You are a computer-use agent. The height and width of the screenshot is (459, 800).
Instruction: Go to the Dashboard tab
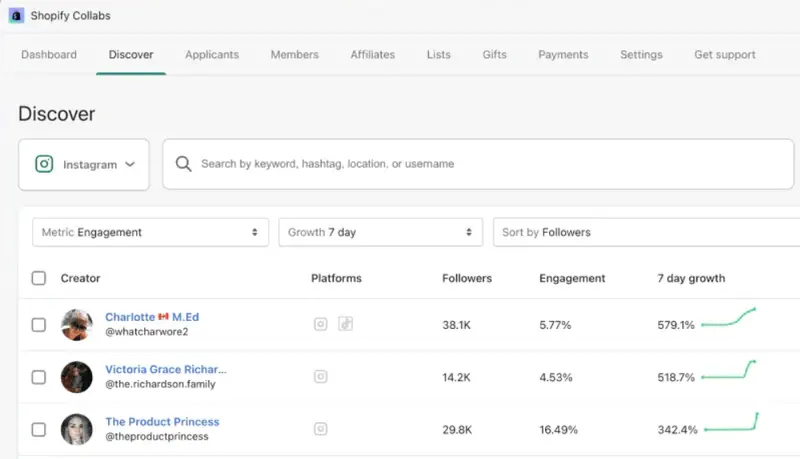pos(49,55)
